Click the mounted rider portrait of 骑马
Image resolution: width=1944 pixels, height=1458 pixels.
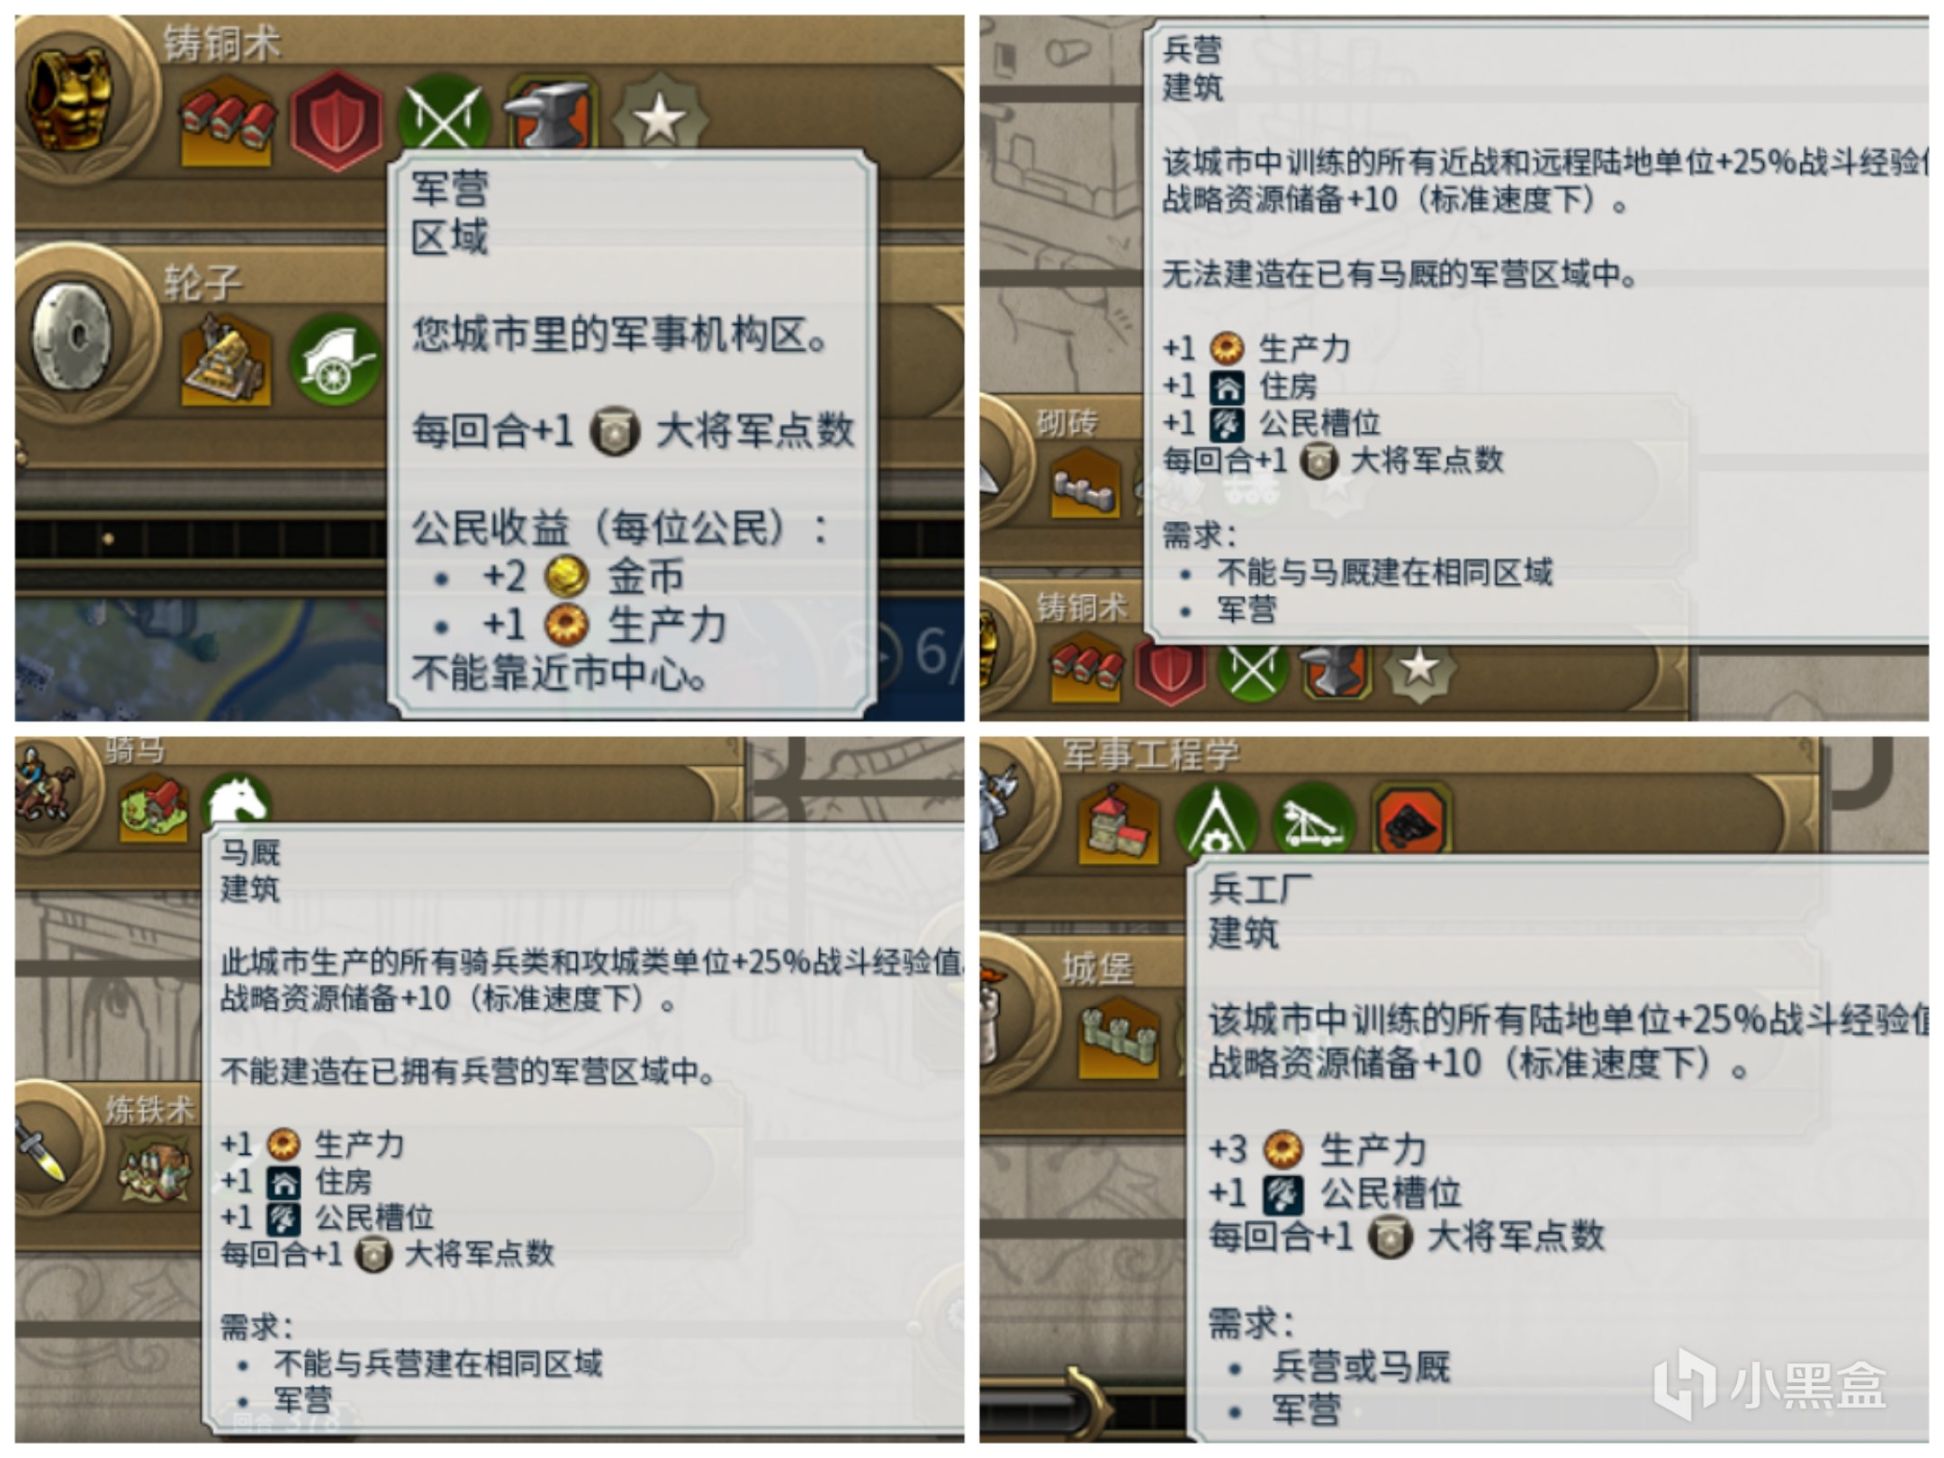(x=43, y=787)
